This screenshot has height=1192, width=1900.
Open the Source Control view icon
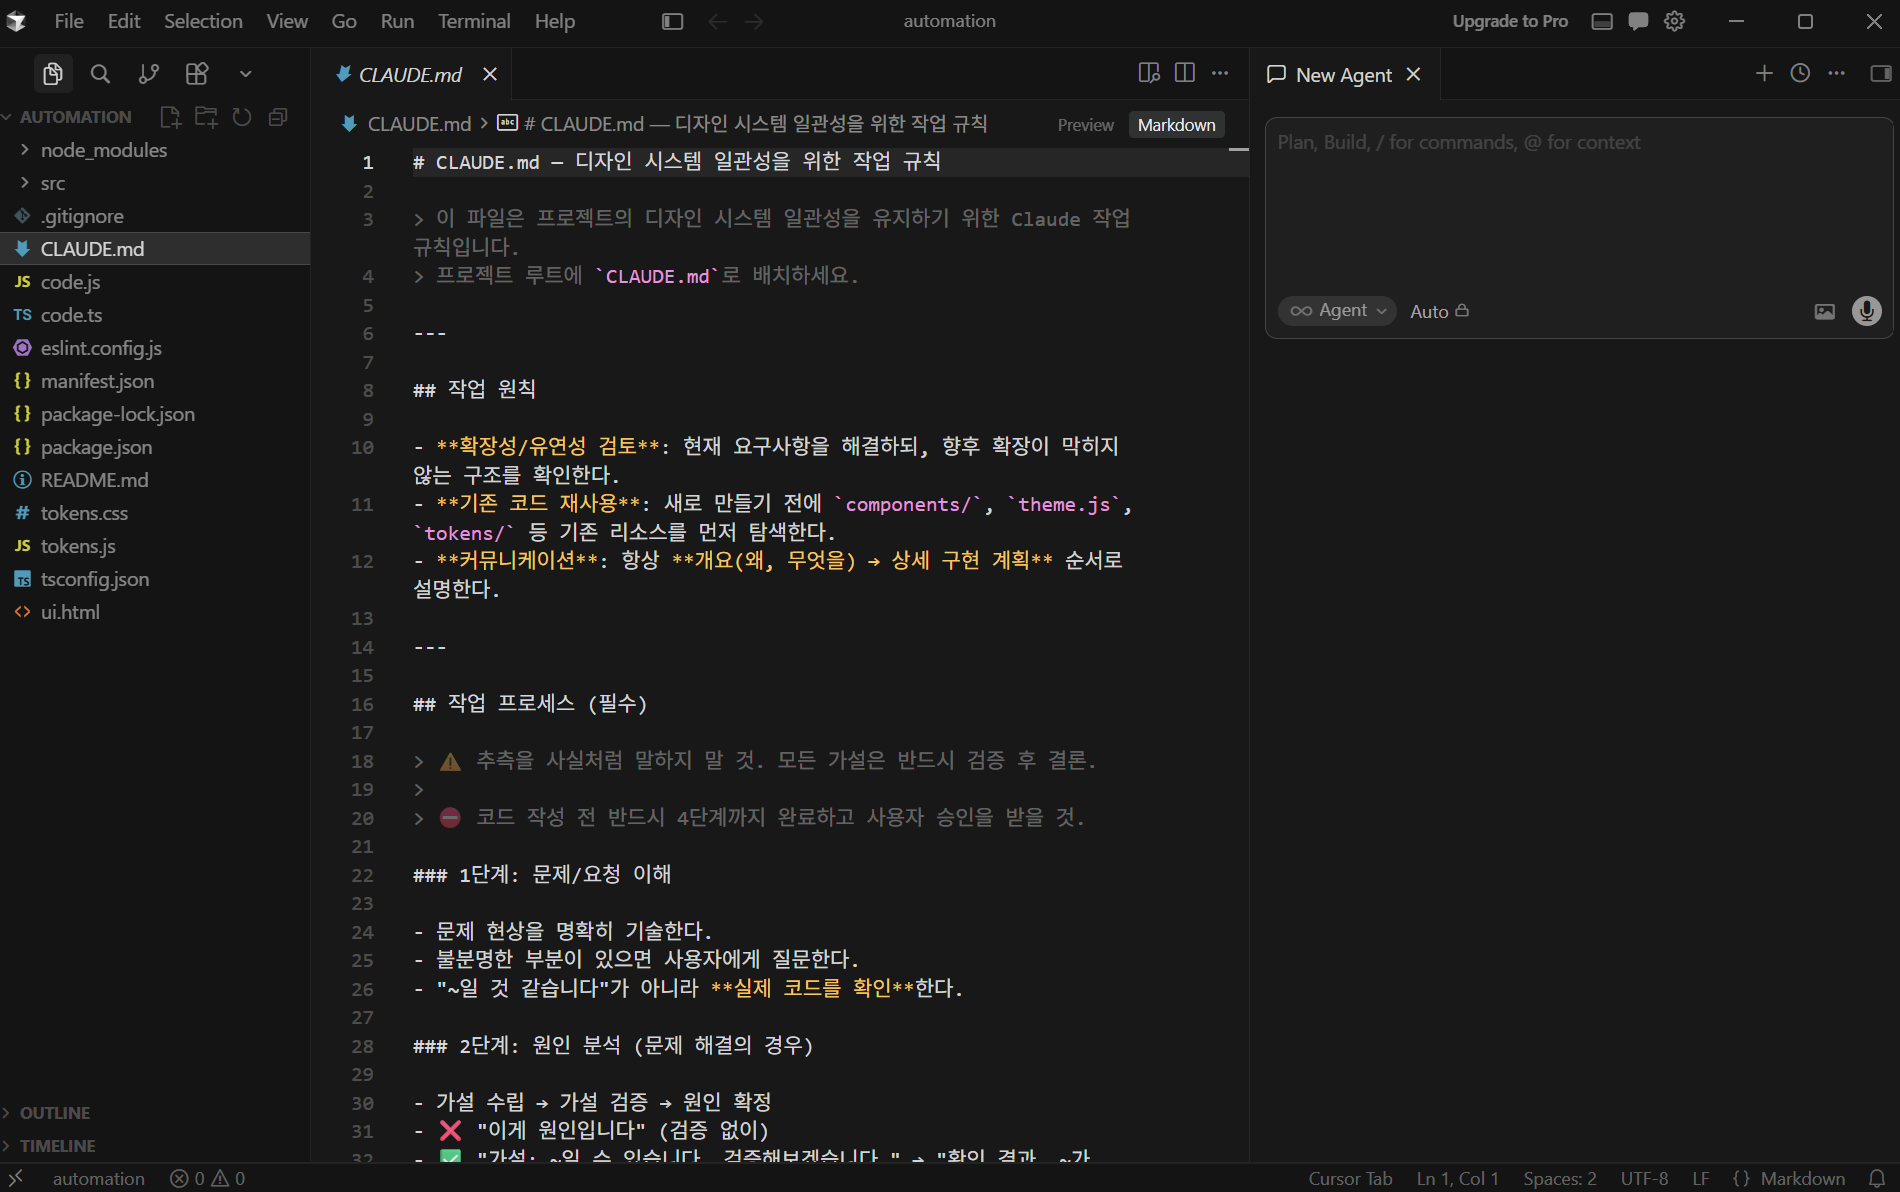pos(148,73)
